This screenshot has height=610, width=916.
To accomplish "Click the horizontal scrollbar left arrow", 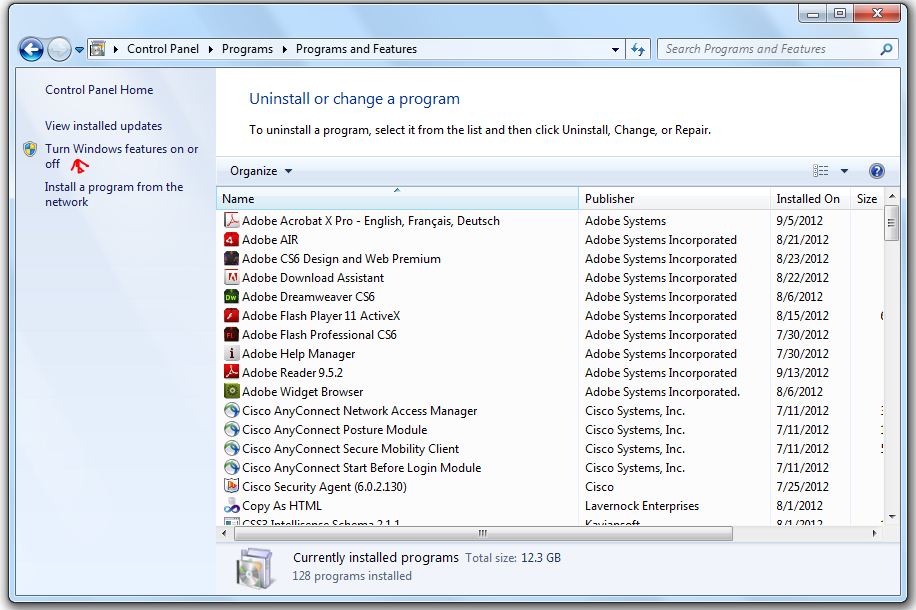I will (x=224, y=533).
